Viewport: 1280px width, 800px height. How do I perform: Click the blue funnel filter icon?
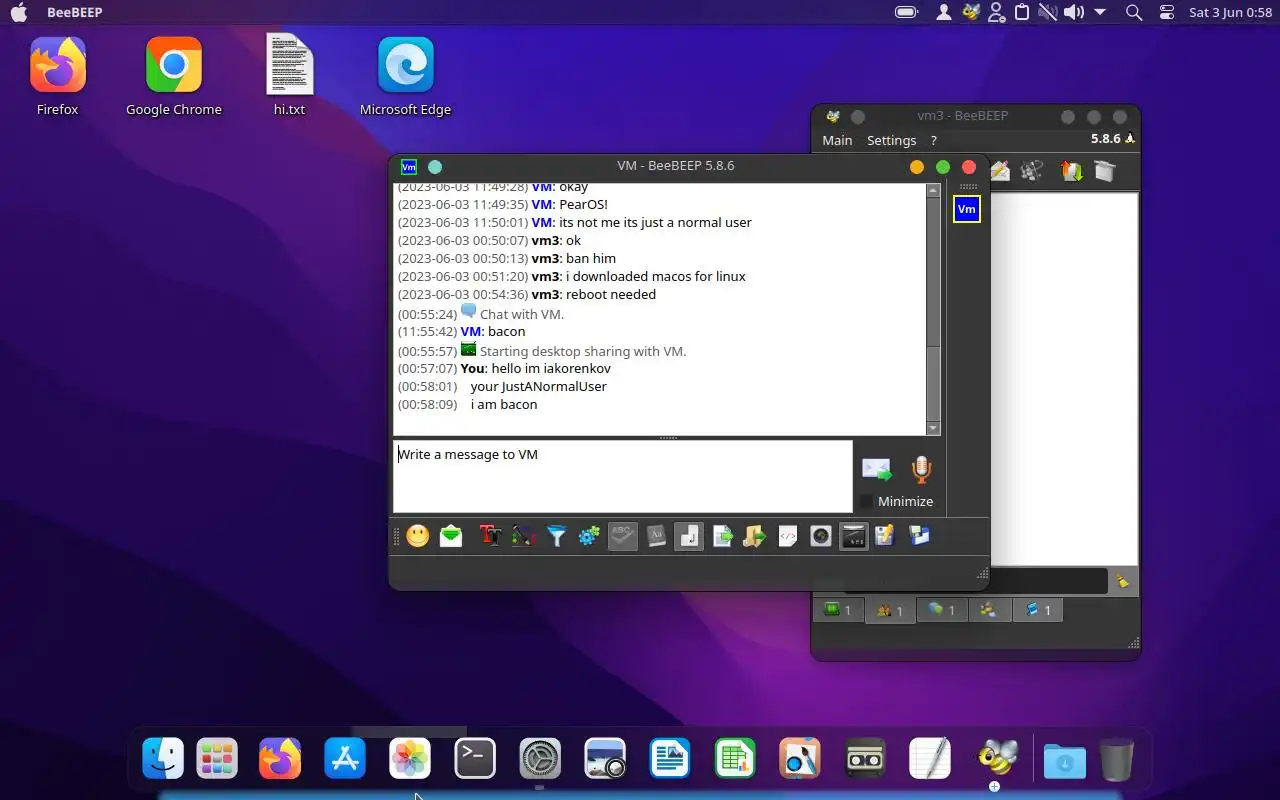(x=556, y=536)
